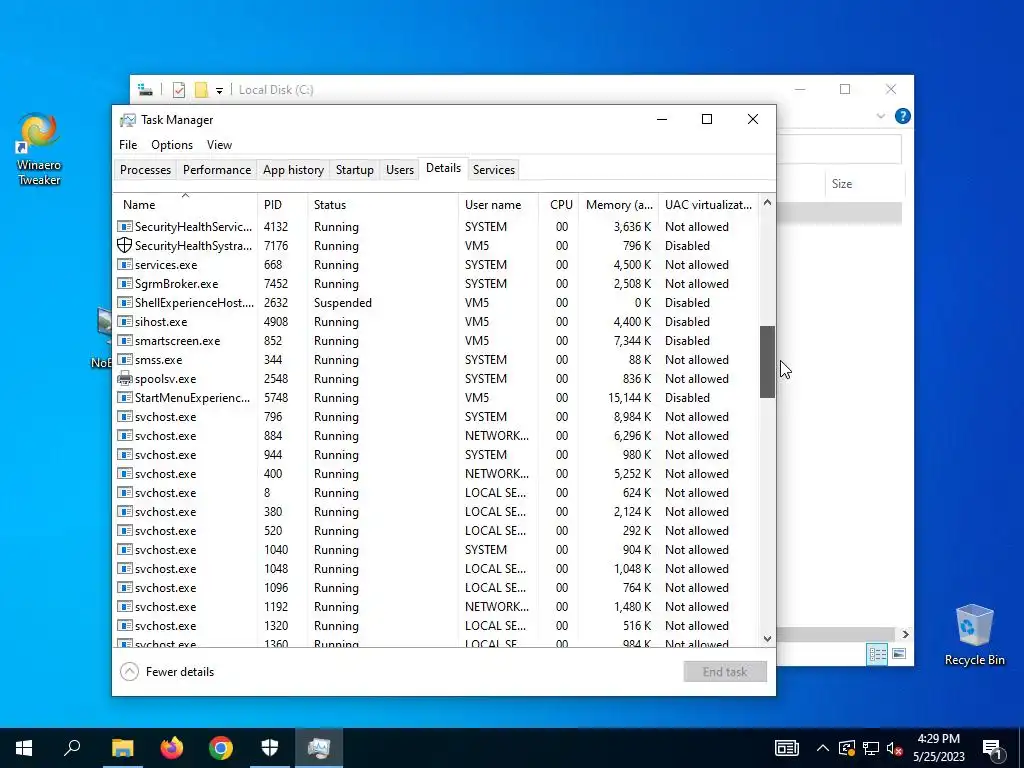Viewport: 1024px width, 768px height.
Task: Open Windows Security shield in taskbar
Action: [270, 748]
